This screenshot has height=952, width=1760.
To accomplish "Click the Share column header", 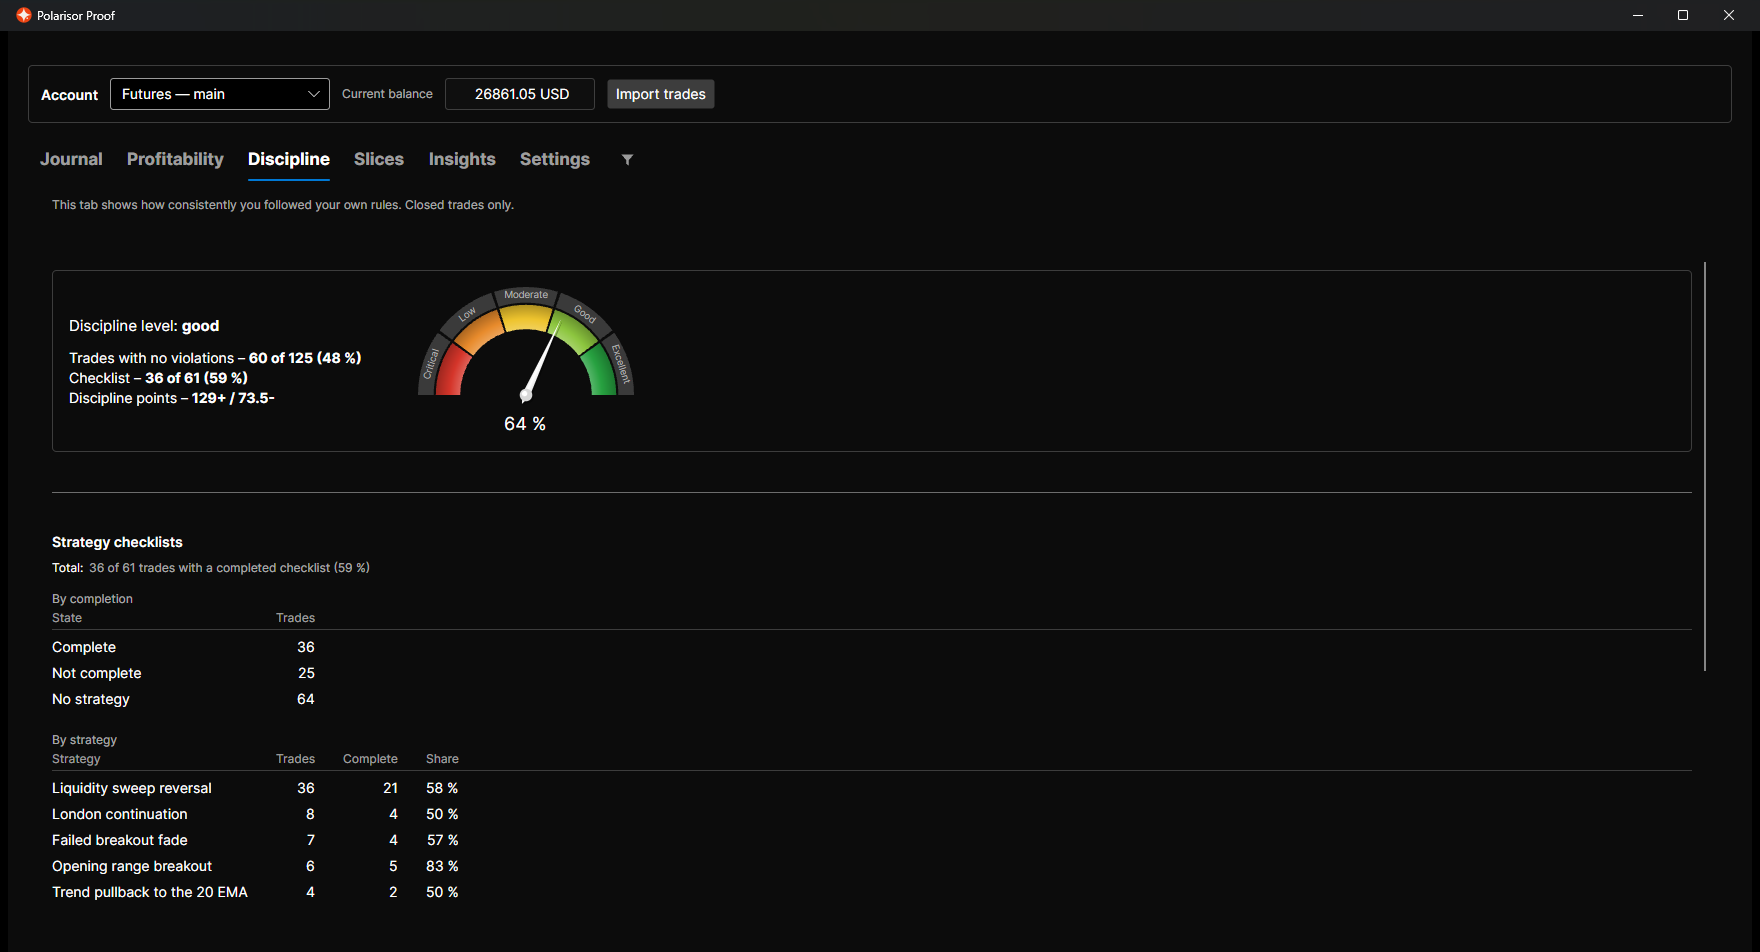I will (442, 759).
